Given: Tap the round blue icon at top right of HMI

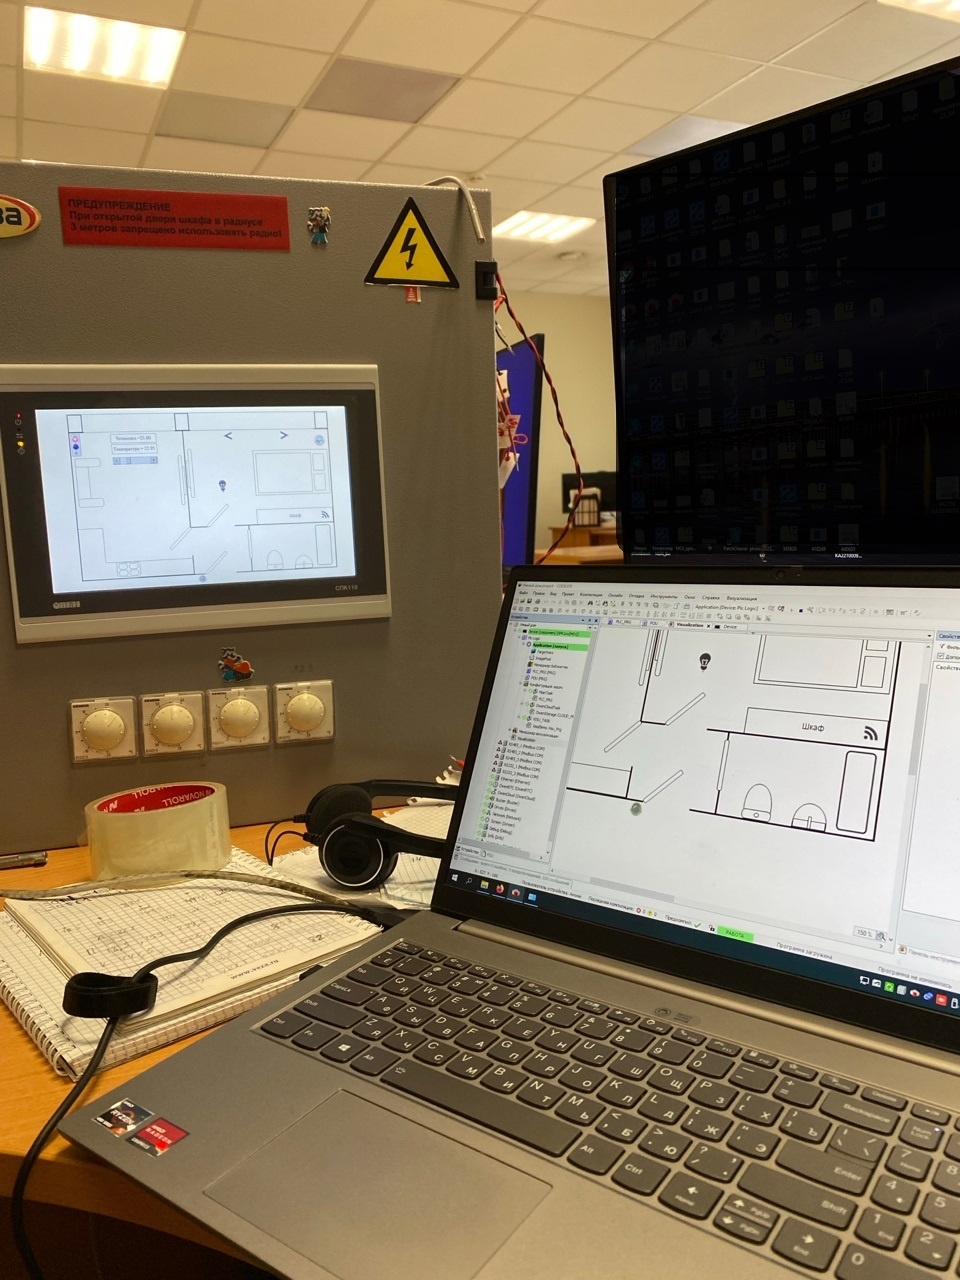Looking at the screenshot, I should click(x=319, y=440).
